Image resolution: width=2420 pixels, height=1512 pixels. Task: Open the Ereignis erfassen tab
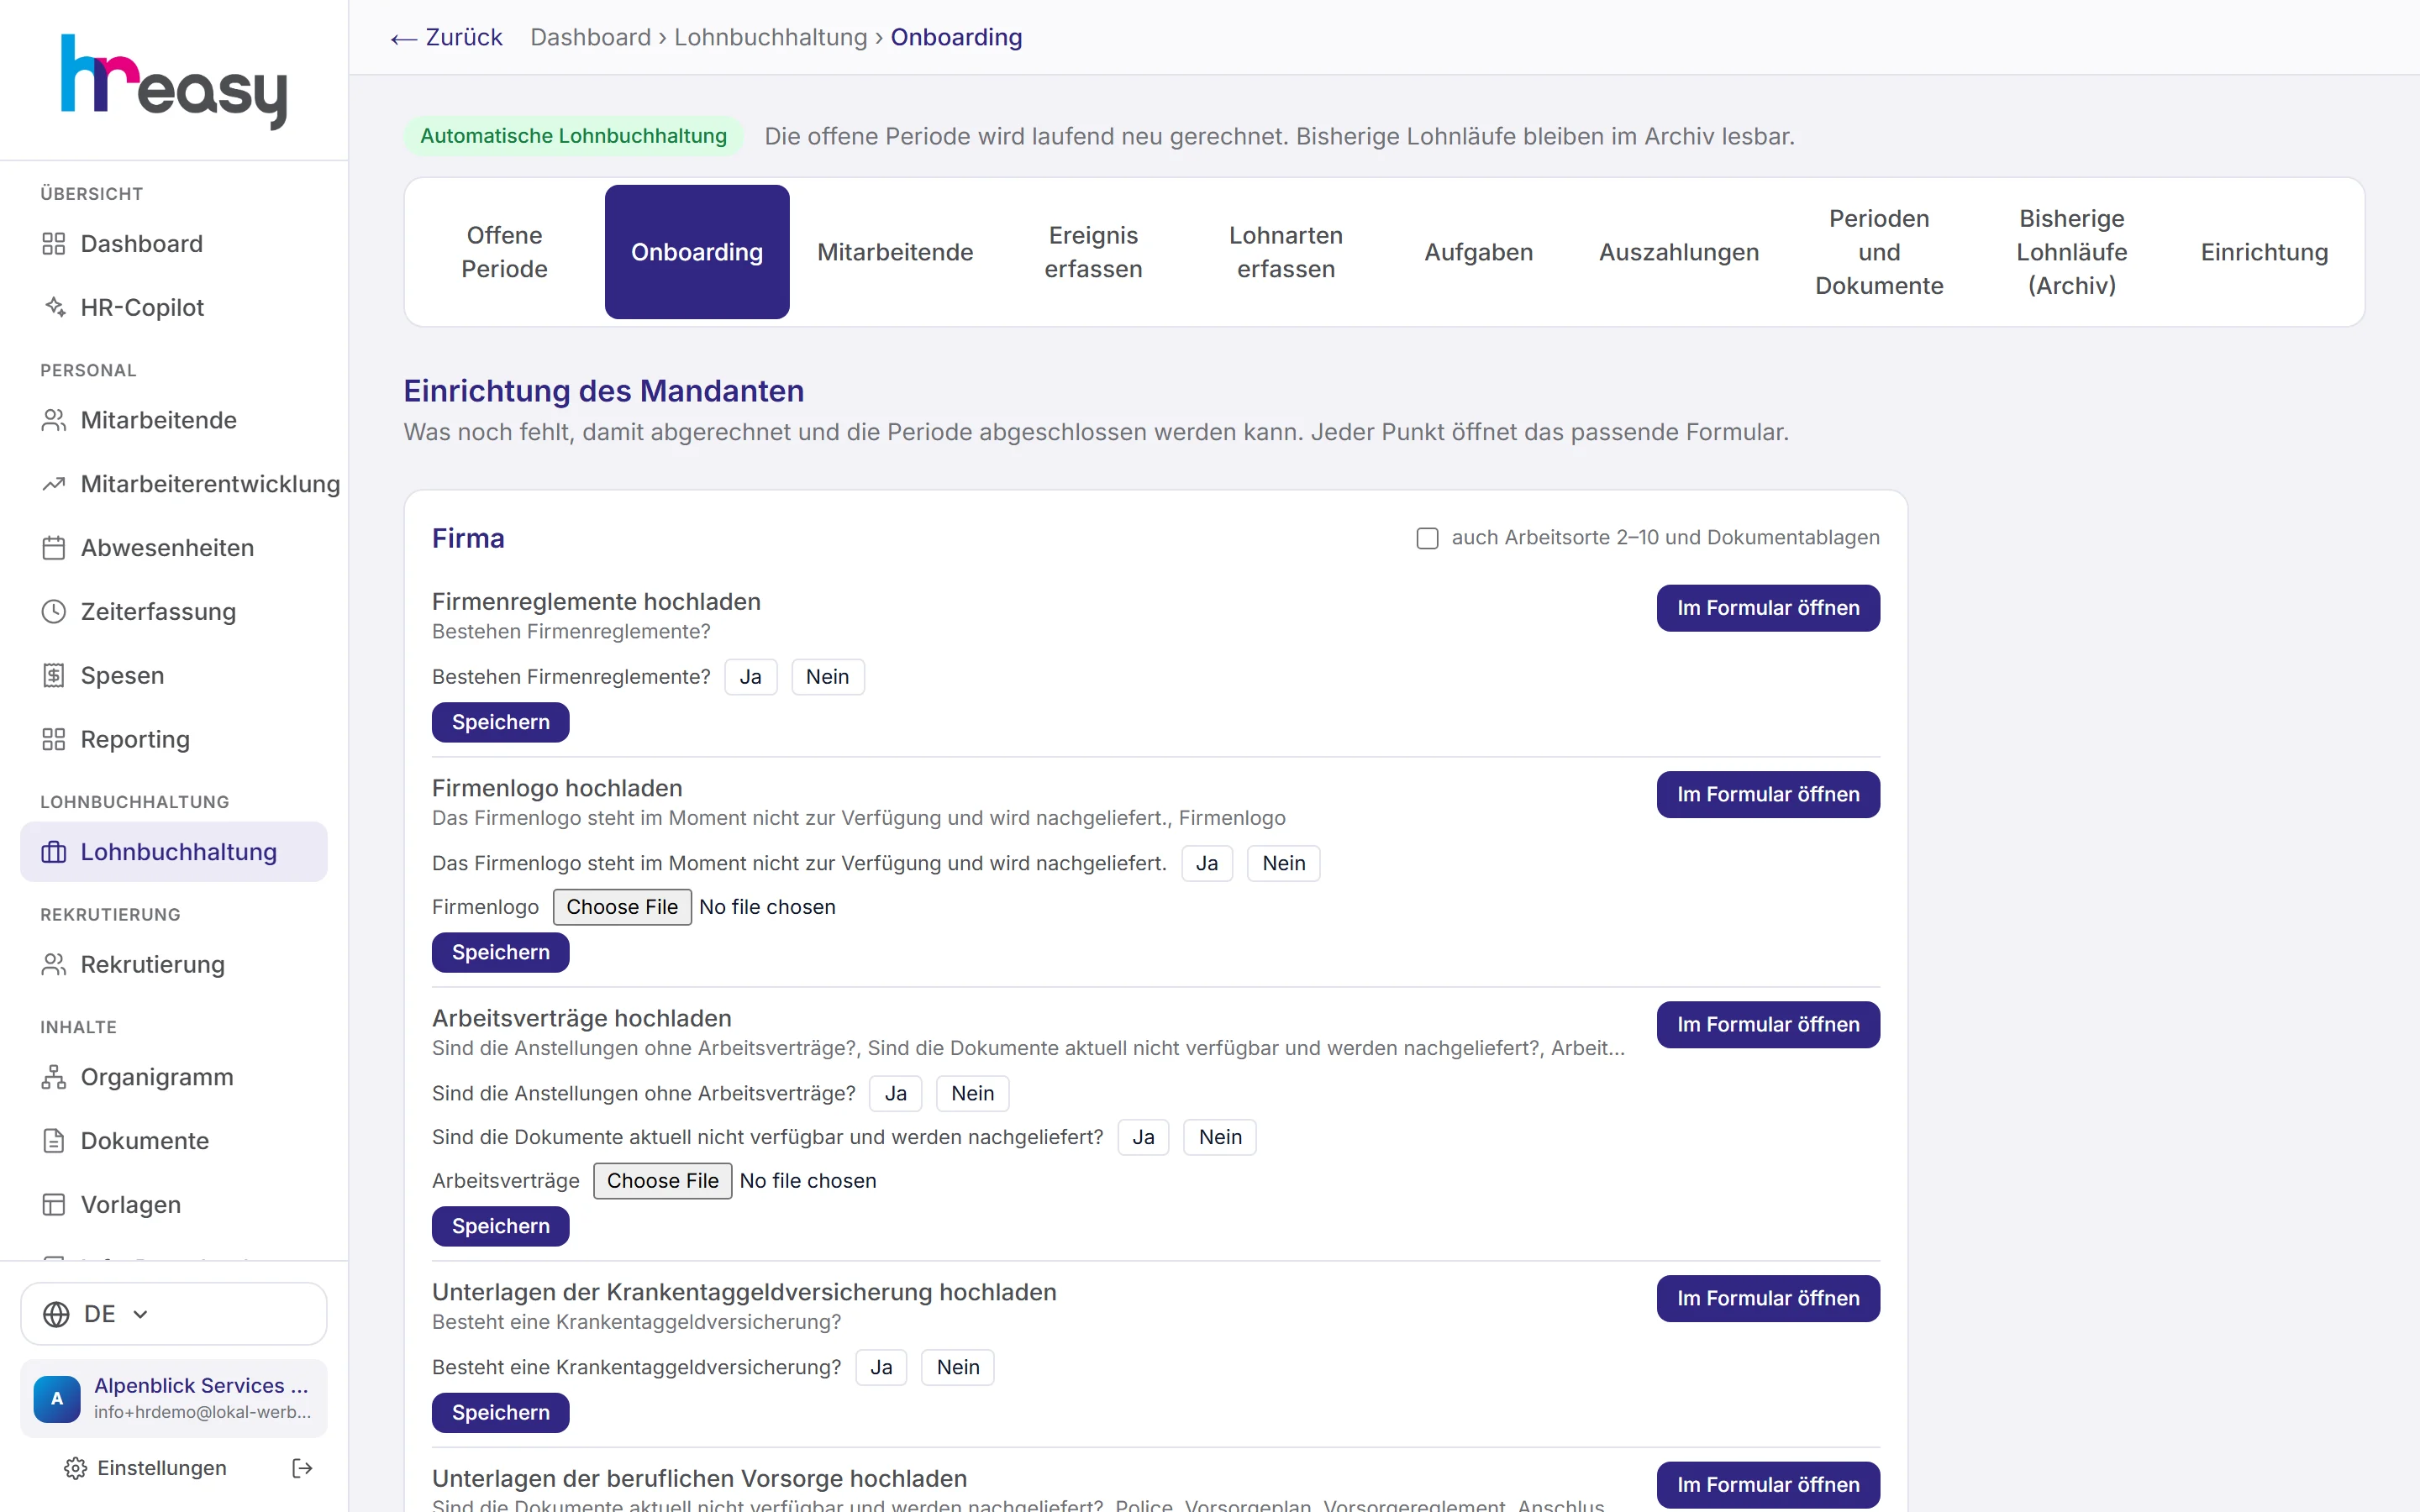point(1093,252)
